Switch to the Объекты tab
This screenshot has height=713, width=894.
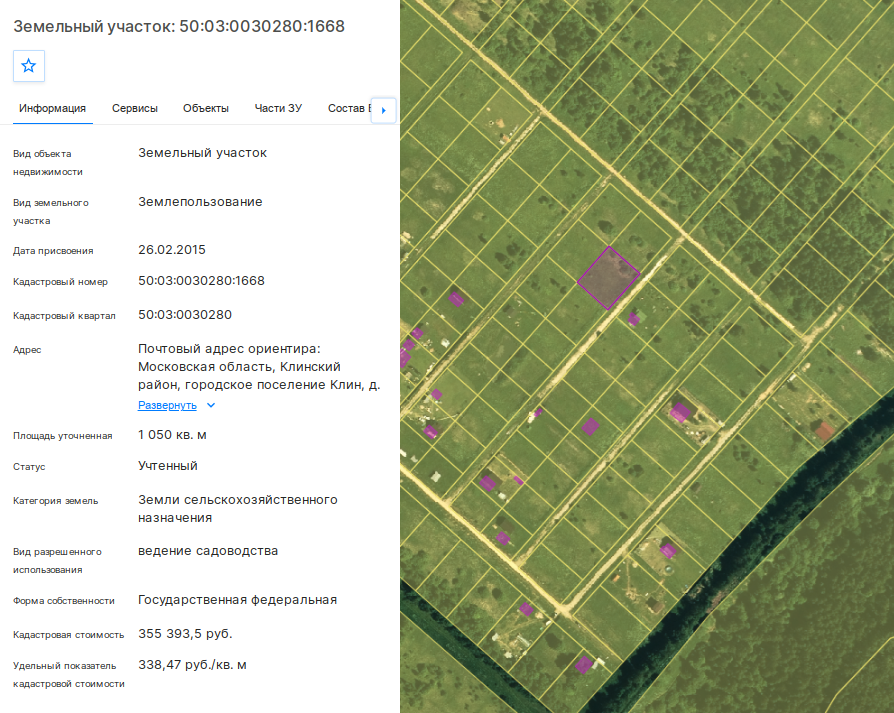click(x=206, y=108)
